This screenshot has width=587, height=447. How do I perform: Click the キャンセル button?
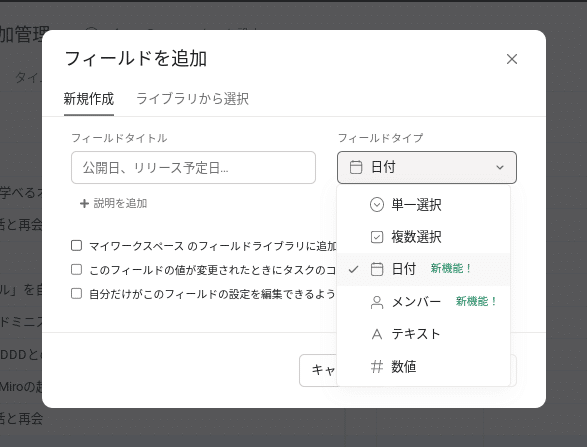[x=318, y=370]
